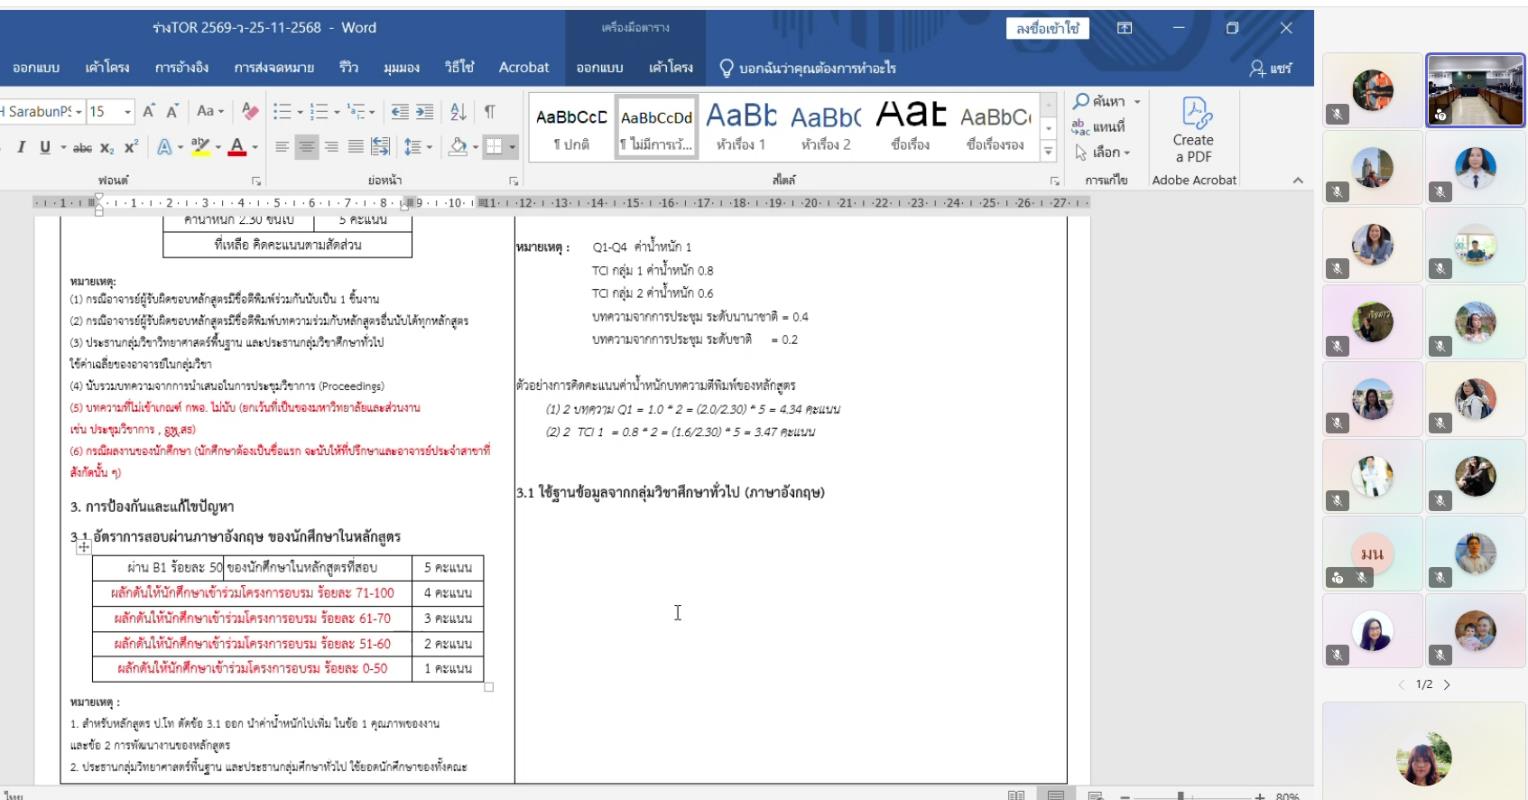Expand the styles gallery More arrow
Screen dimensions: 1528x800
(1048, 152)
